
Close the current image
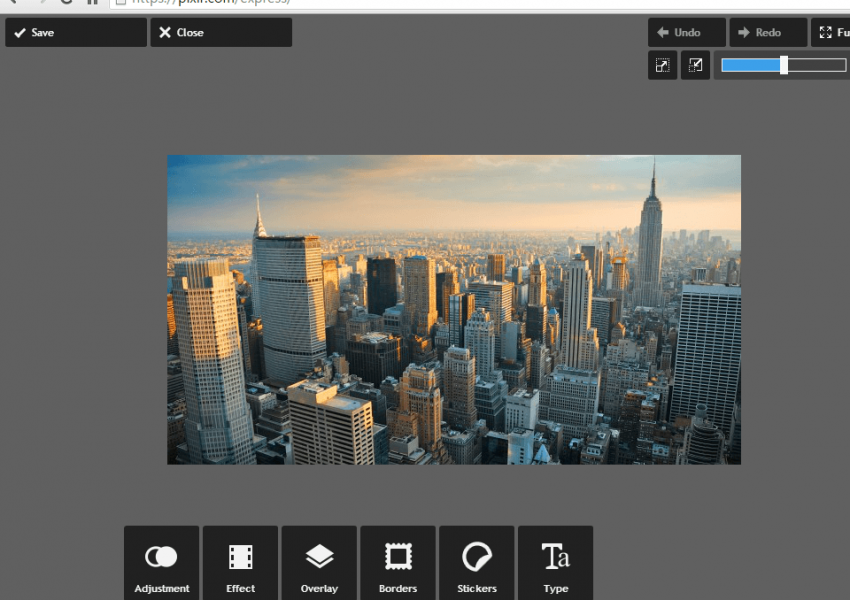coord(221,32)
